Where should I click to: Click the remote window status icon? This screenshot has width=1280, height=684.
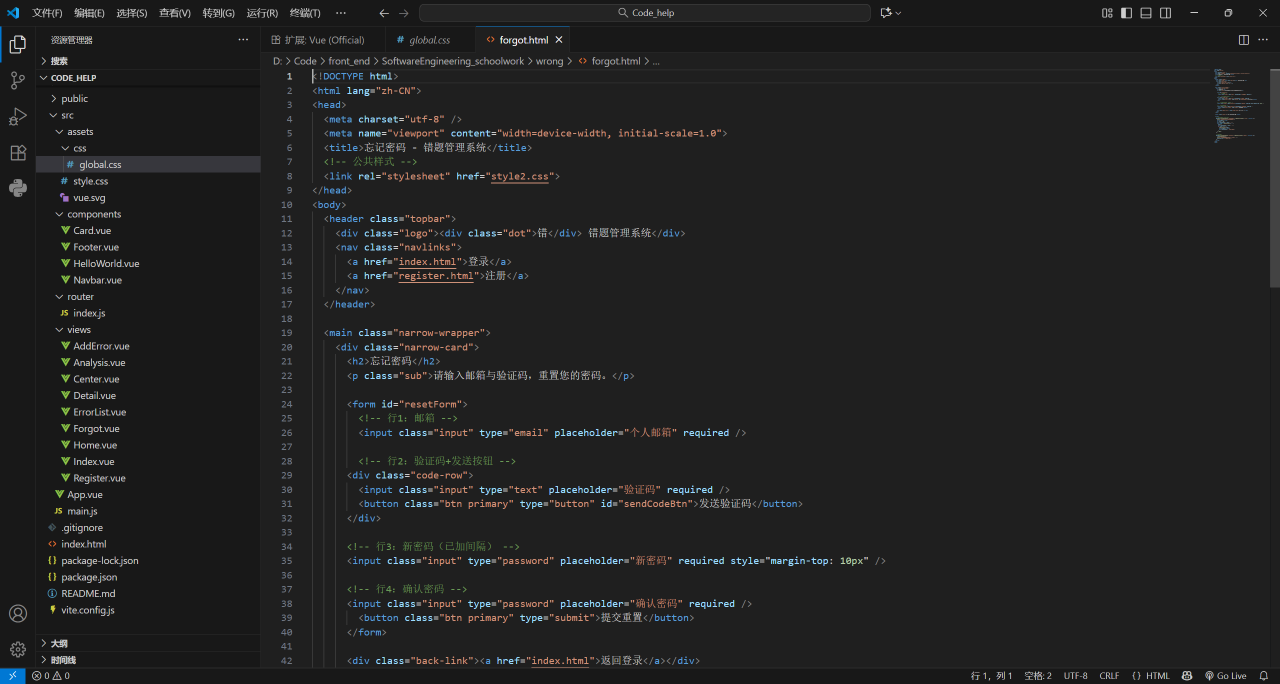point(12,676)
